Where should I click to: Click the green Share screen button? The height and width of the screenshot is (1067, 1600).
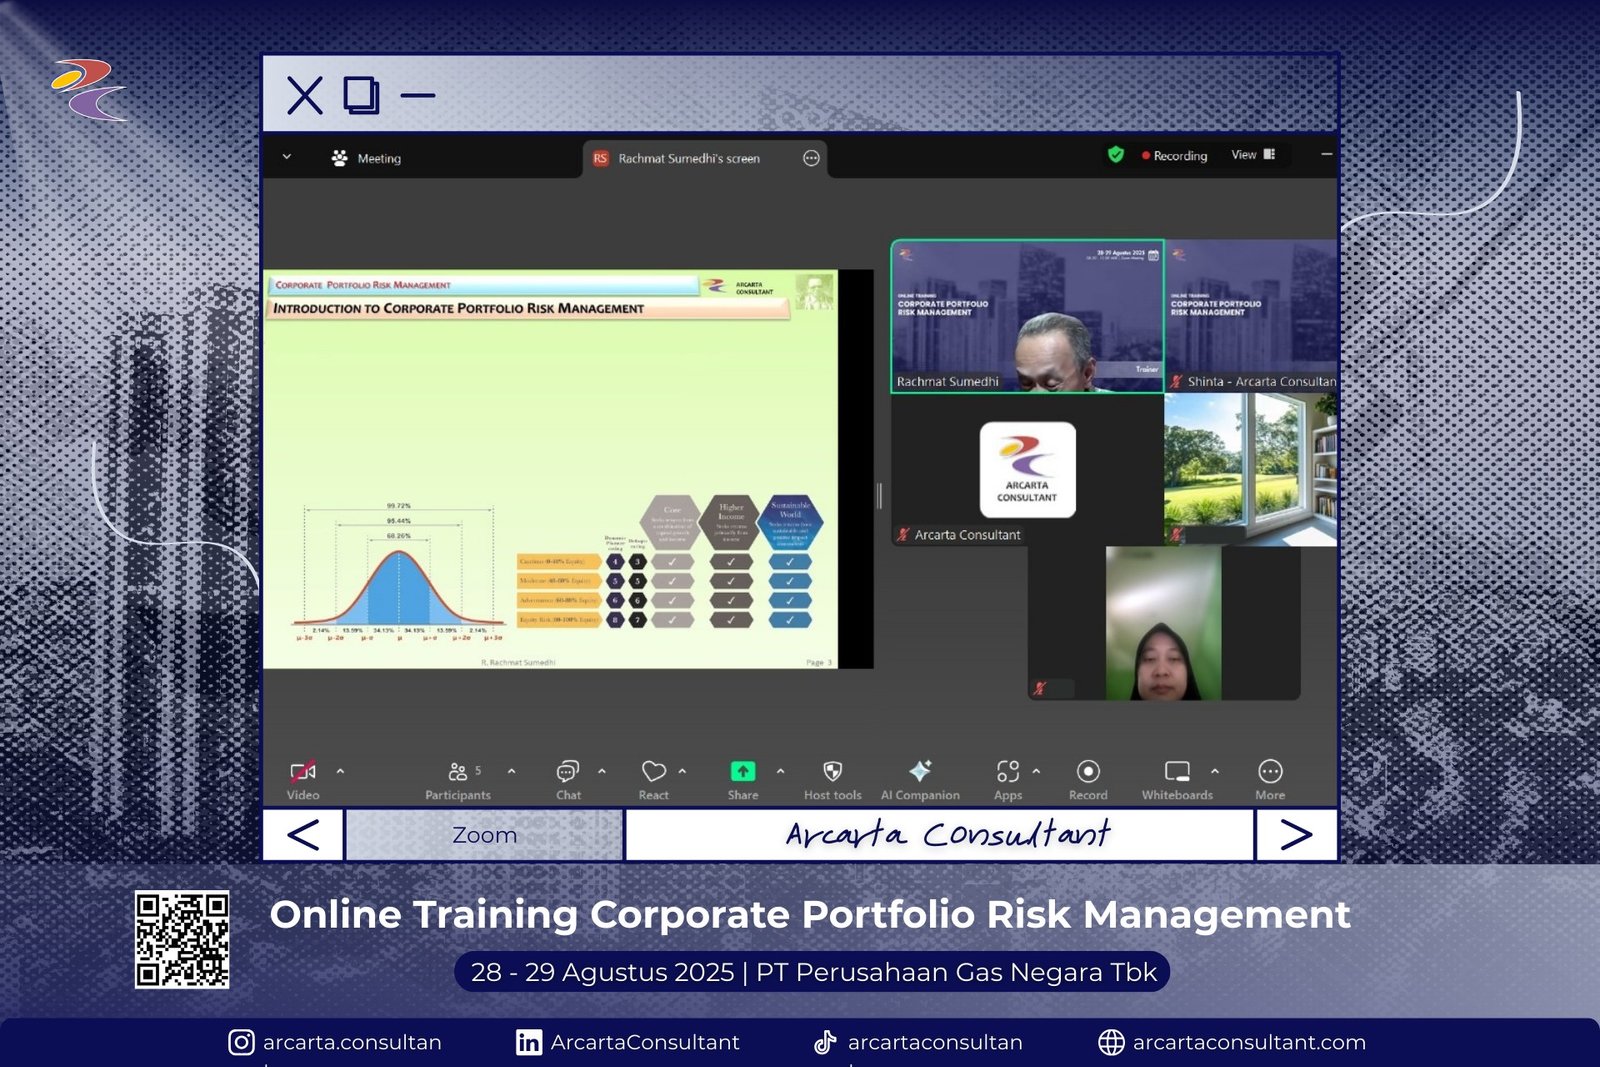743,772
